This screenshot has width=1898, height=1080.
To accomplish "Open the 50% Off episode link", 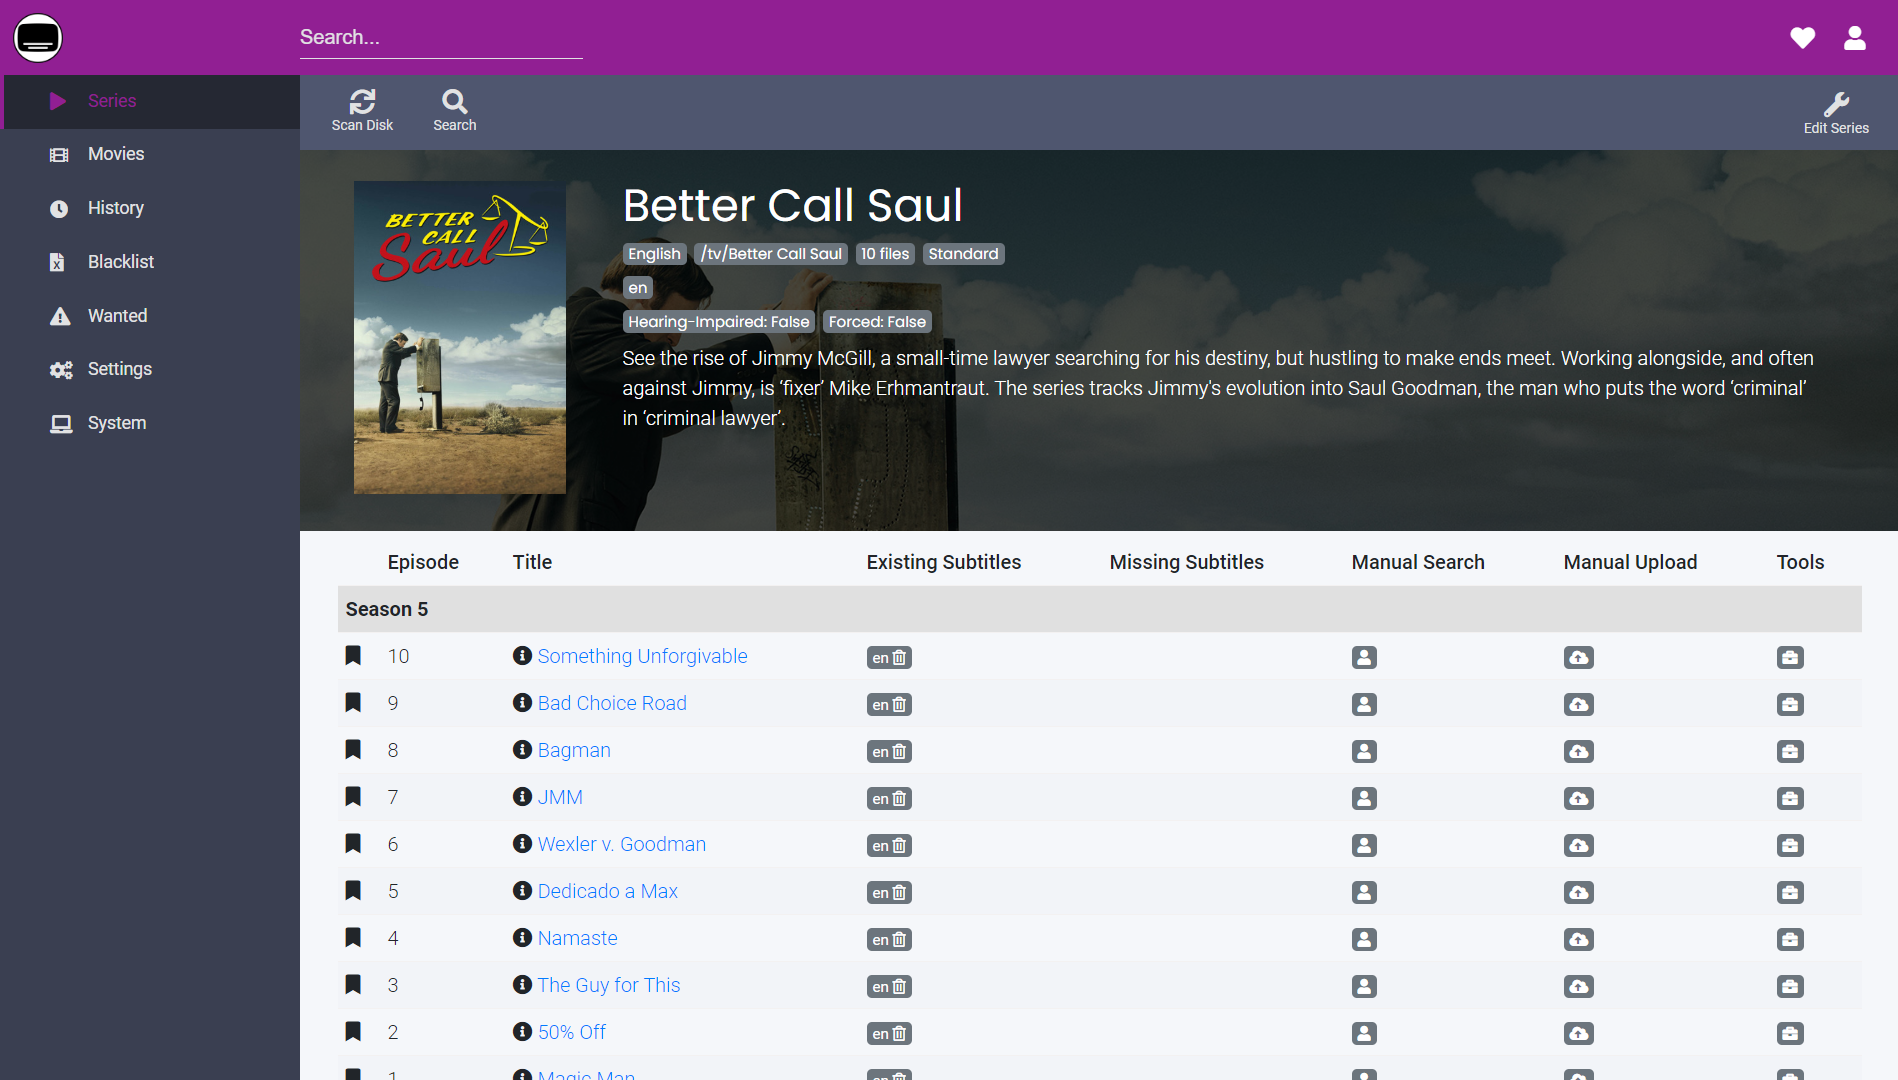I will (x=571, y=1031).
